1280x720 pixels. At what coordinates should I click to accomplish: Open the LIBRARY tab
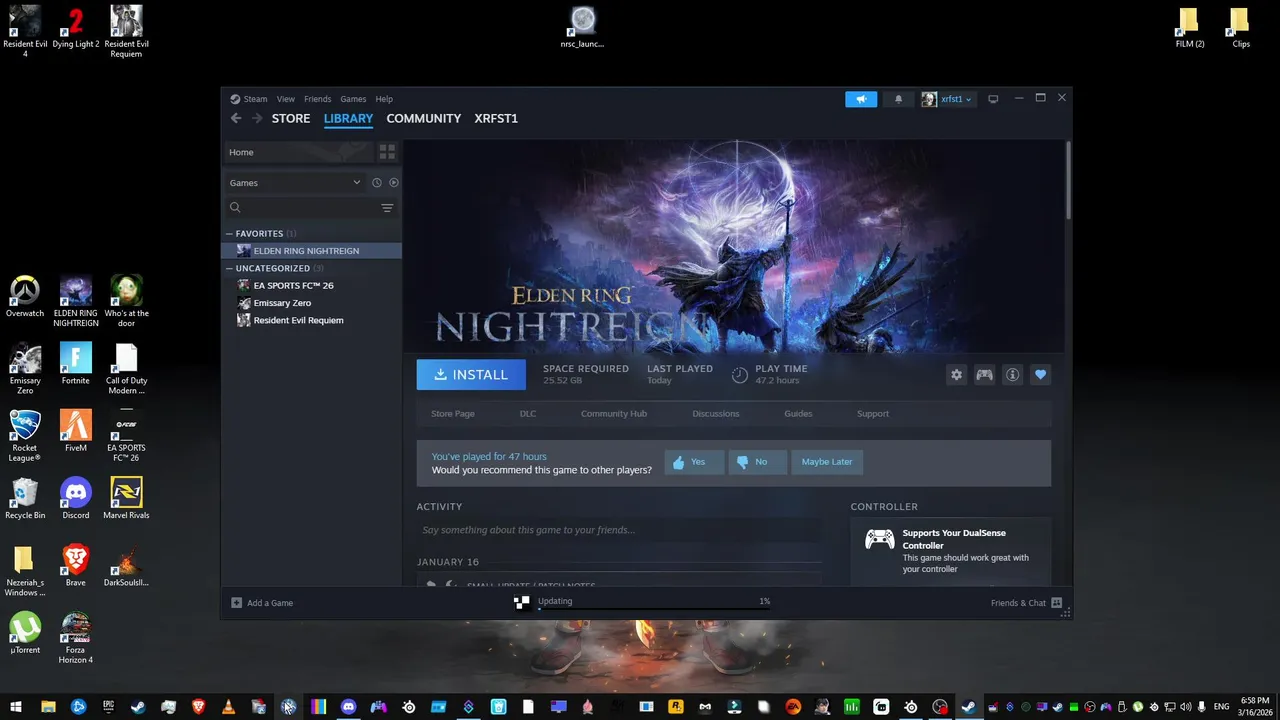pyautogui.click(x=348, y=118)
